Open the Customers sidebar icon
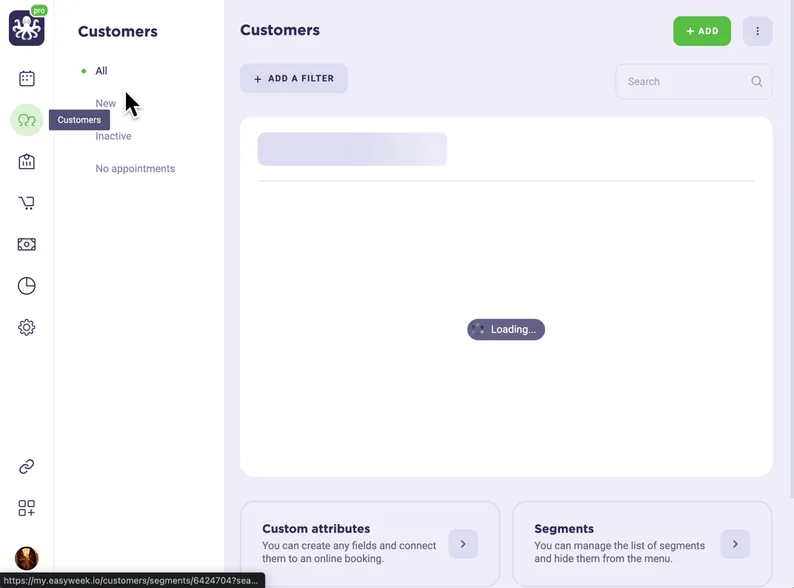The height and width of the screenshot is (588, 794). point(27,120)
